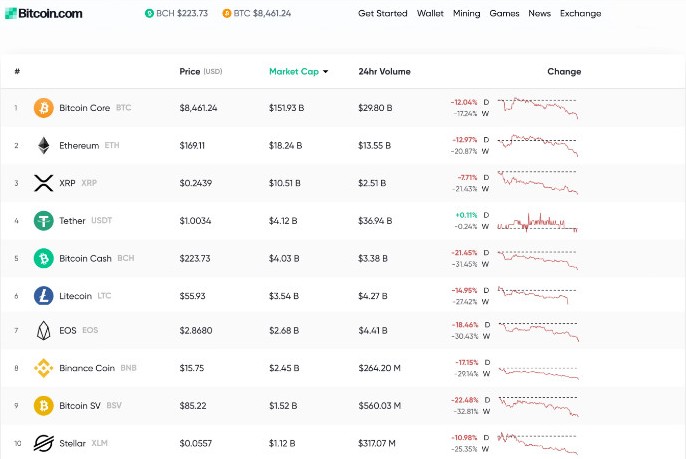Screen dimensions: 686x459
Task: Open the Games menu item
Action: [x=504, y=14]
